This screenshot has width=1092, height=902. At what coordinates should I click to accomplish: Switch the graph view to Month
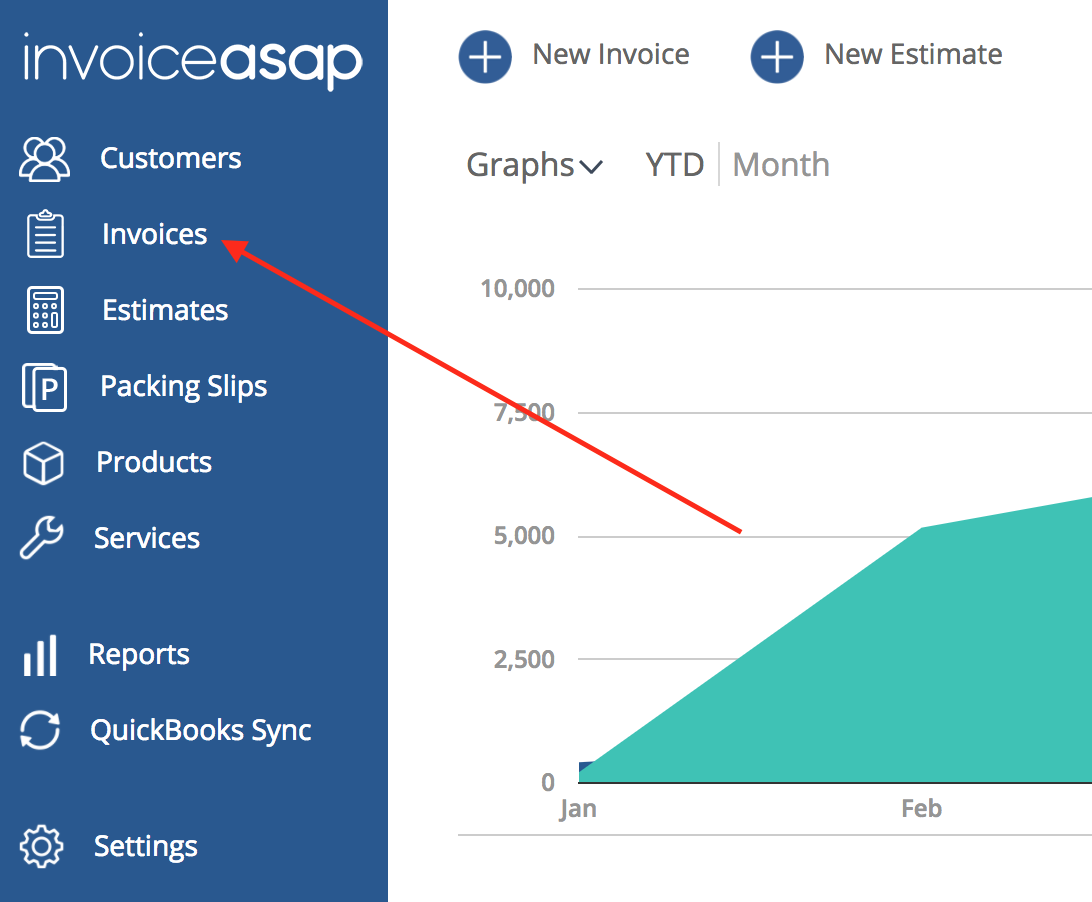780,164
